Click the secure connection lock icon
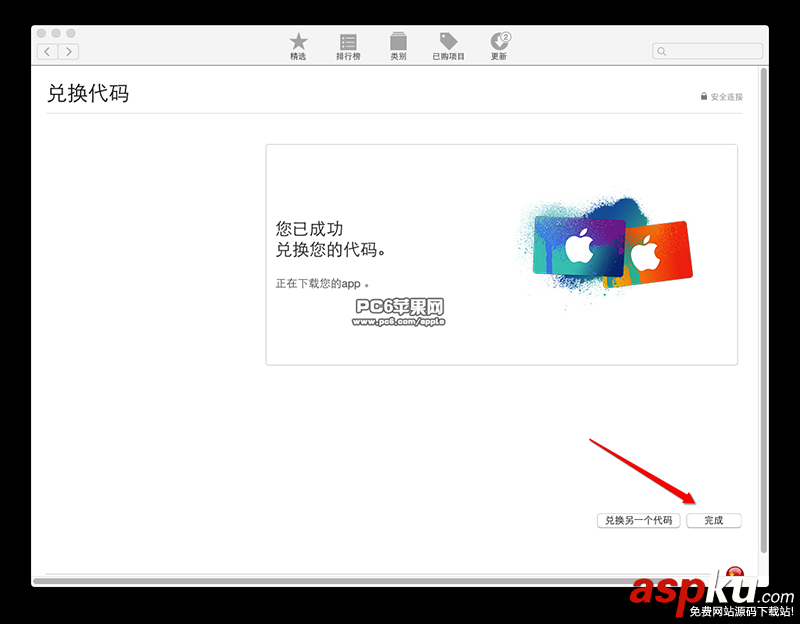This screenshot has width=800, height=624. click(x=704, y=96)
